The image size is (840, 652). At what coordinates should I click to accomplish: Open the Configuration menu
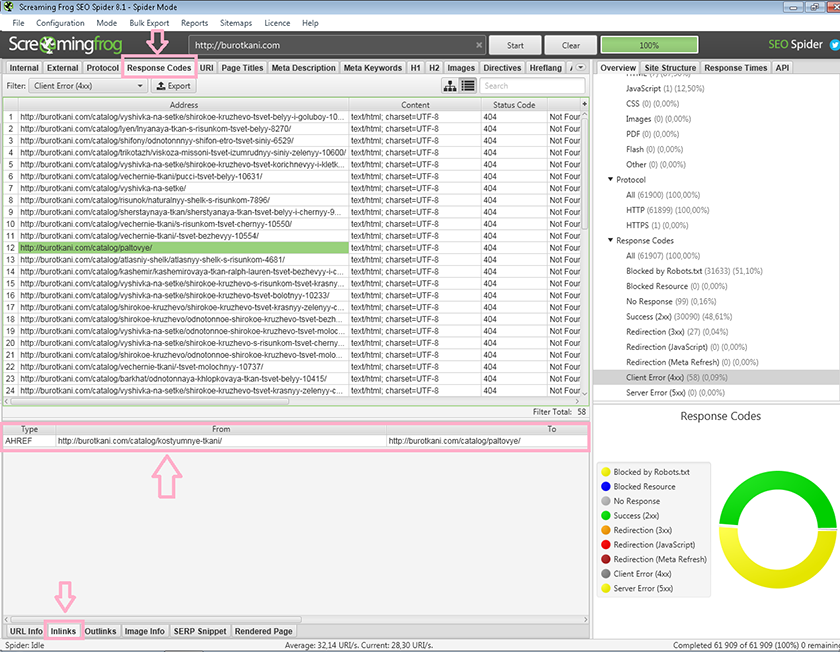point(60,23)
